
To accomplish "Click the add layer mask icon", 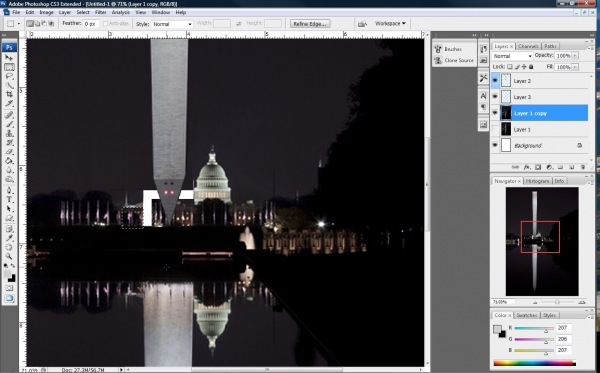I will pos(538,167).
